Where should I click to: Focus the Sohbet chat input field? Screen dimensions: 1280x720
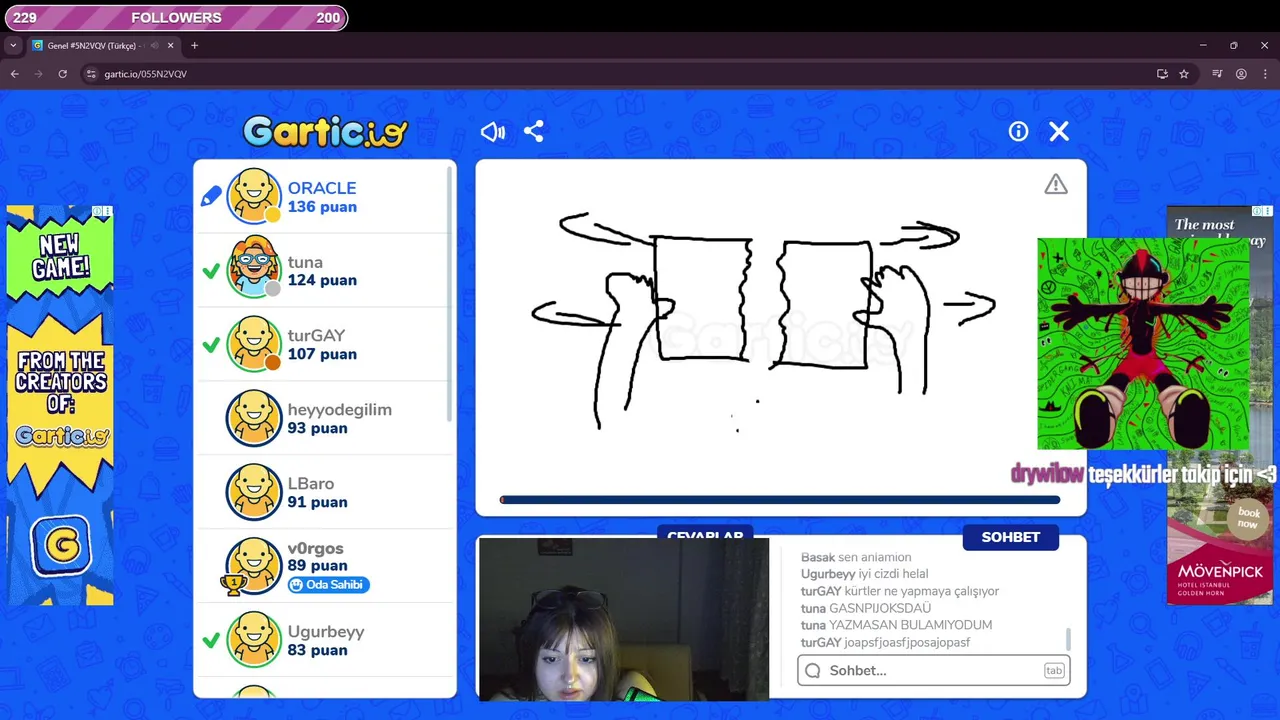tap(934, 670)
